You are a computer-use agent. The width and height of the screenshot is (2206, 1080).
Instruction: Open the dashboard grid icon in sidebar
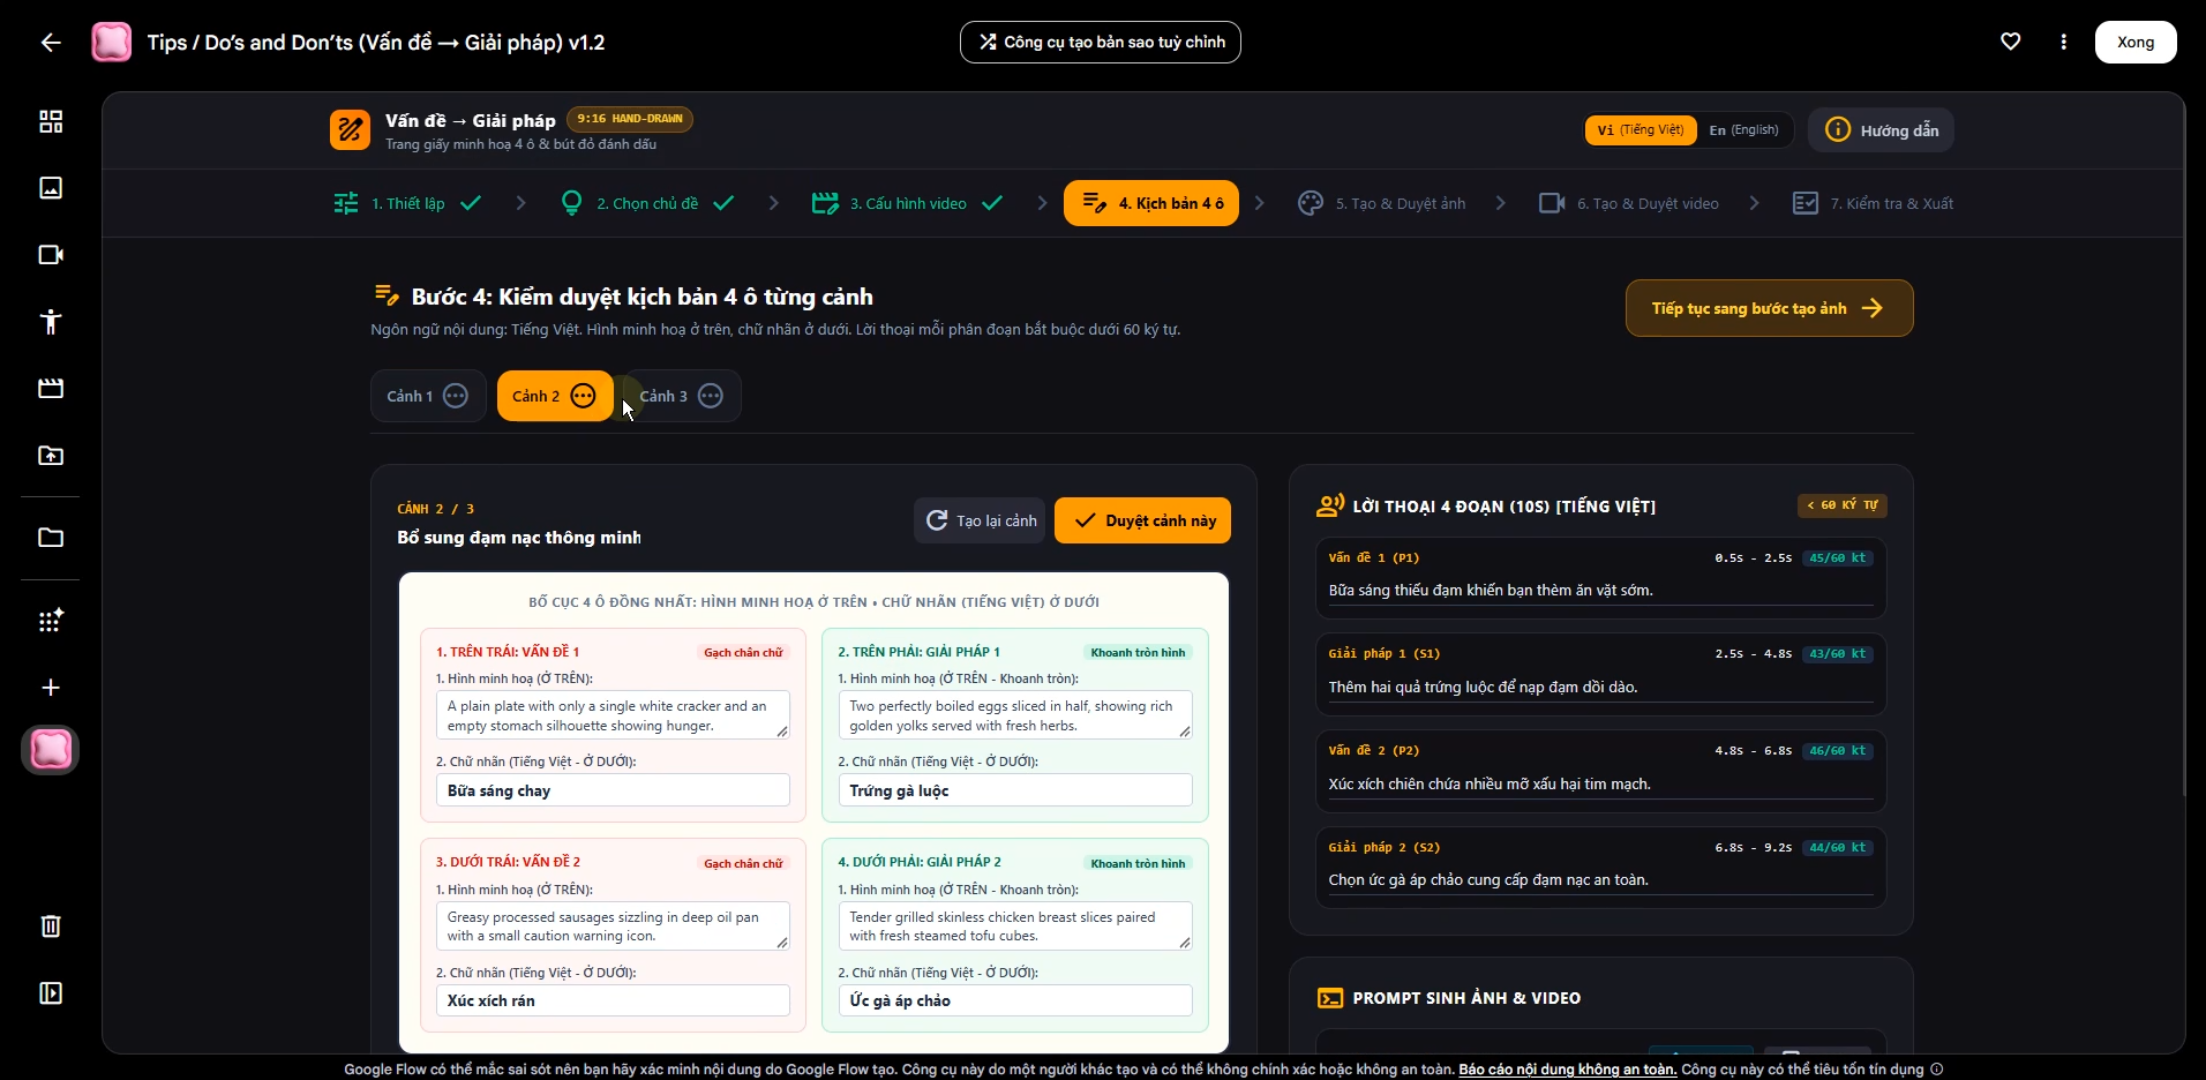pos(50,122)
